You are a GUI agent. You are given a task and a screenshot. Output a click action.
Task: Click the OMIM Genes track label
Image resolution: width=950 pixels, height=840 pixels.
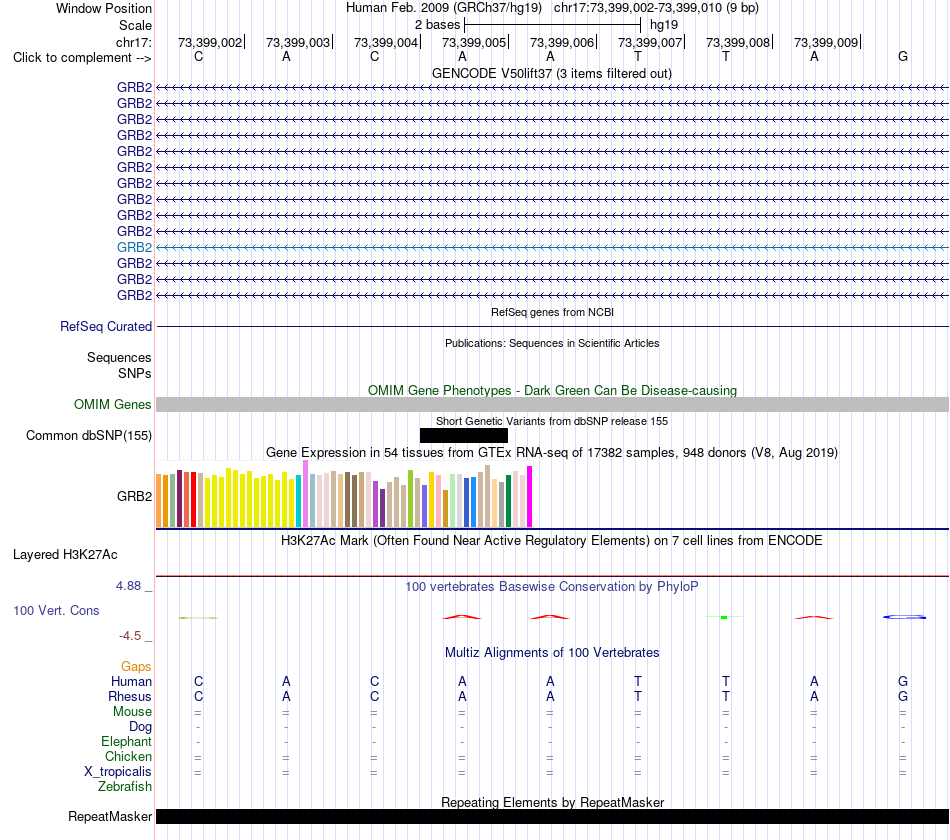(113, 404)
